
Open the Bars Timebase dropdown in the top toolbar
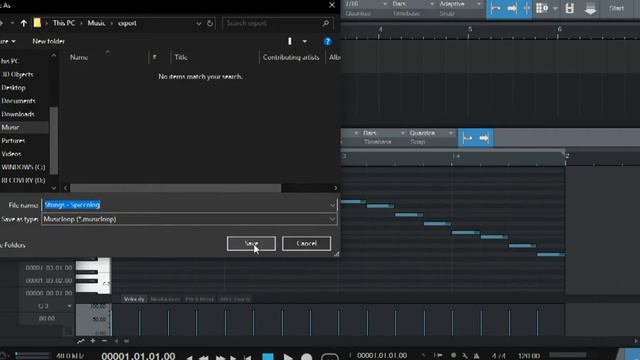(x=413, y=4)
